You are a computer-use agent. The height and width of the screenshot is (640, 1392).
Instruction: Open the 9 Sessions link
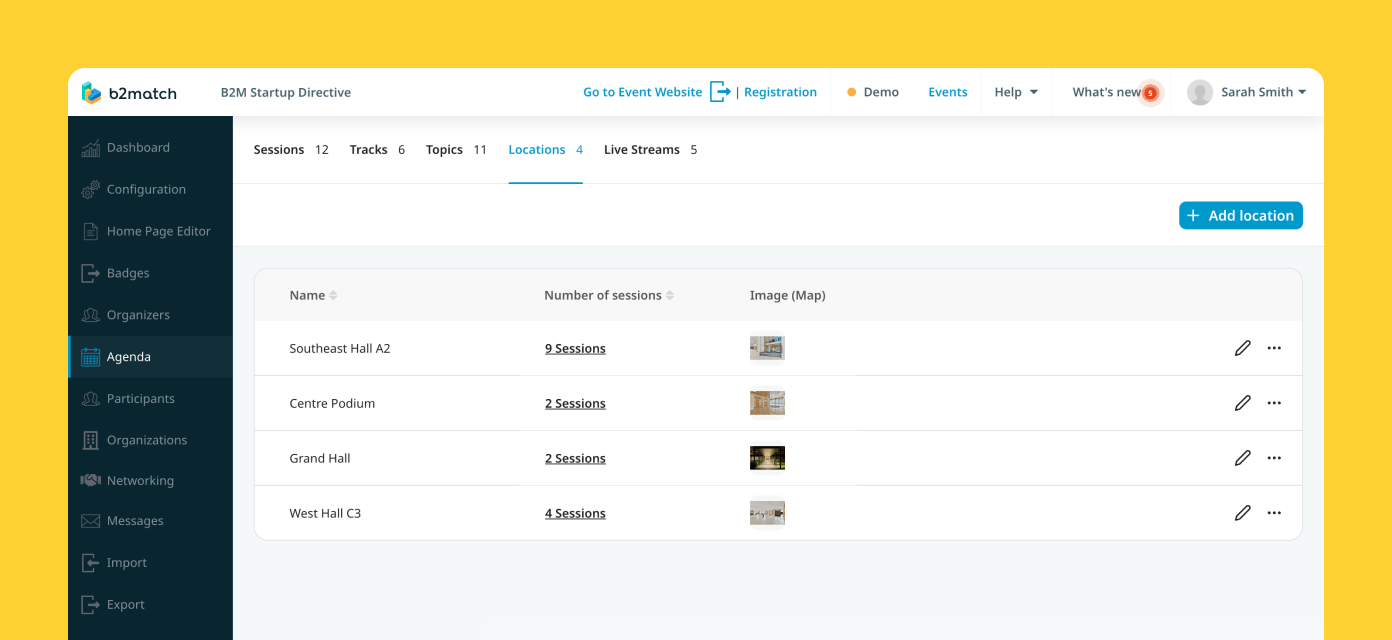(x=575, y=349)
